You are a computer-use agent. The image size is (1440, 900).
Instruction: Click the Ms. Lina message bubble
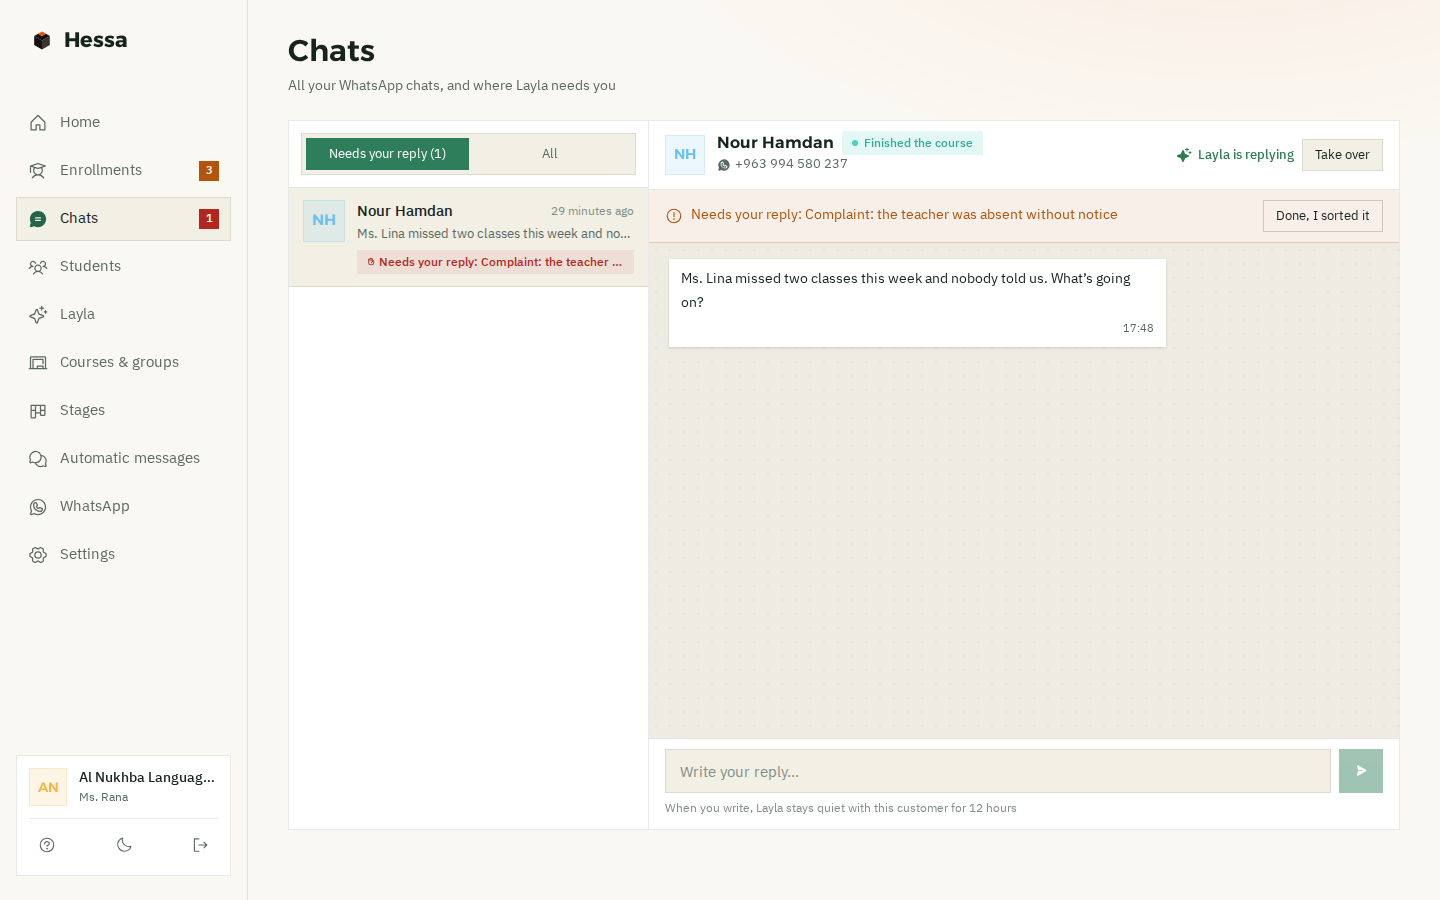(x=917, y=303)
